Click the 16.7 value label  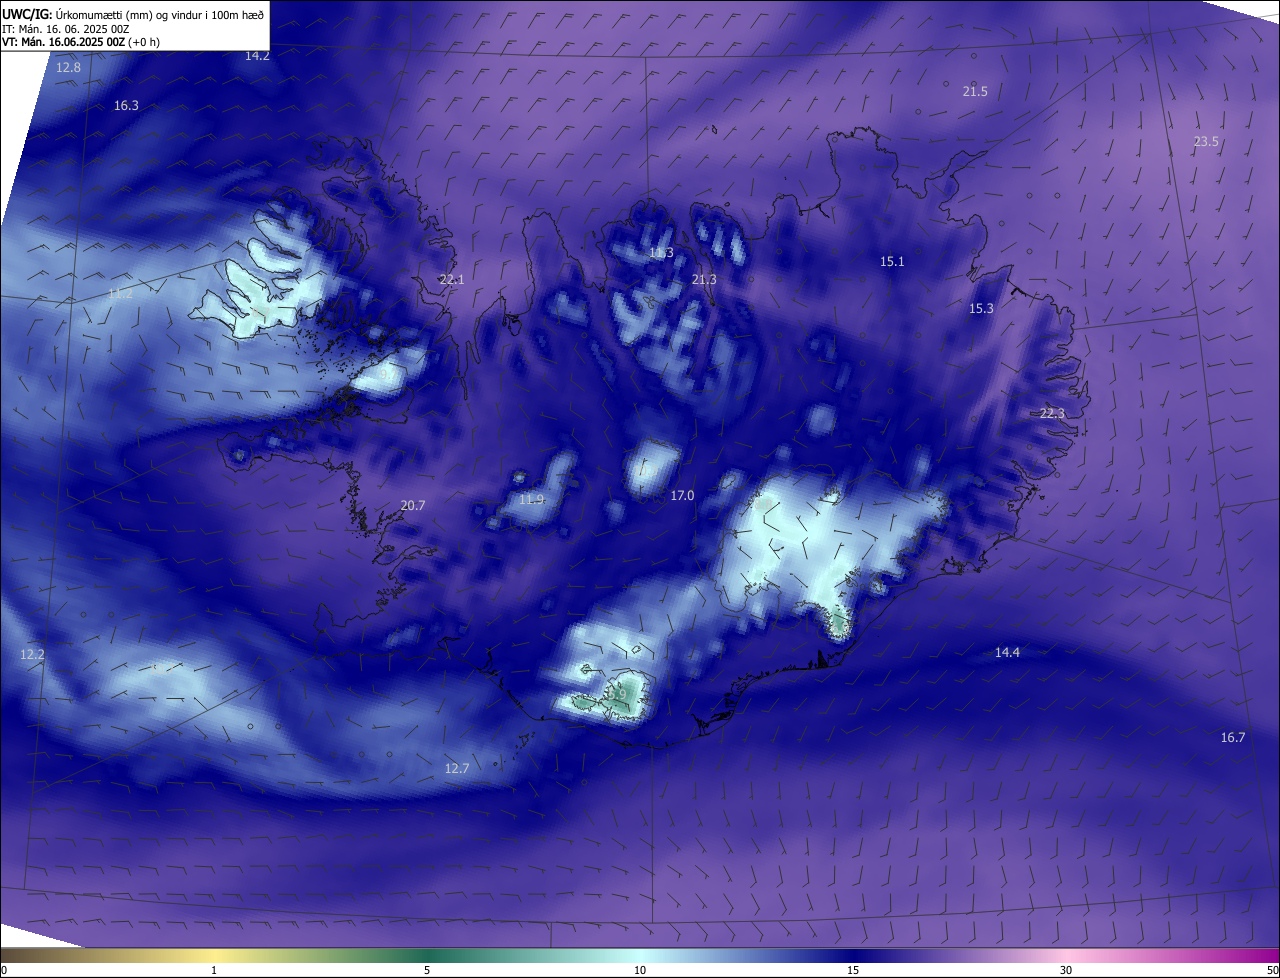coord(1233,737)
